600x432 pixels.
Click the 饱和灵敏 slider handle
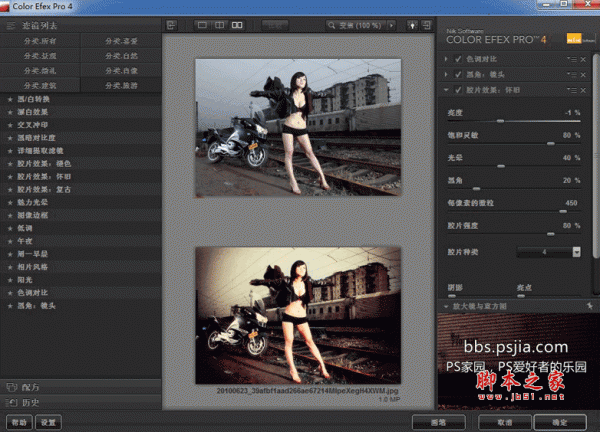coord(550,143)
